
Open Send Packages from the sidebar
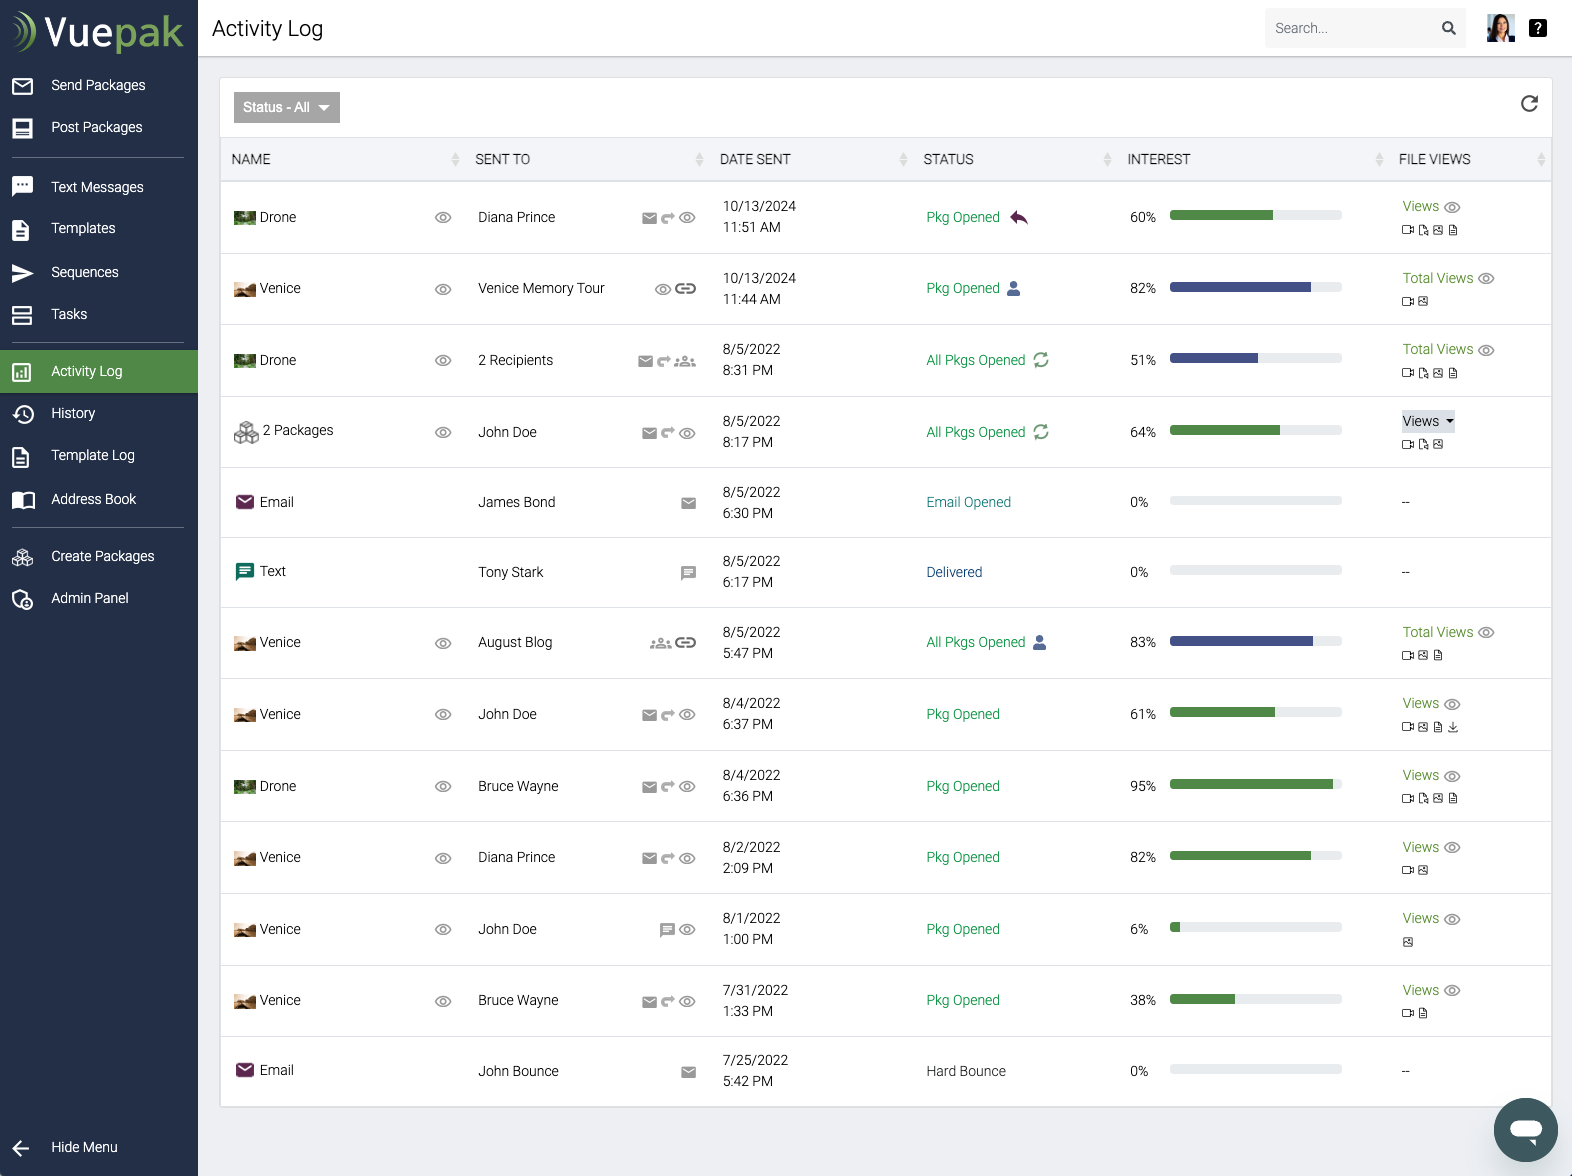(98, 86)
